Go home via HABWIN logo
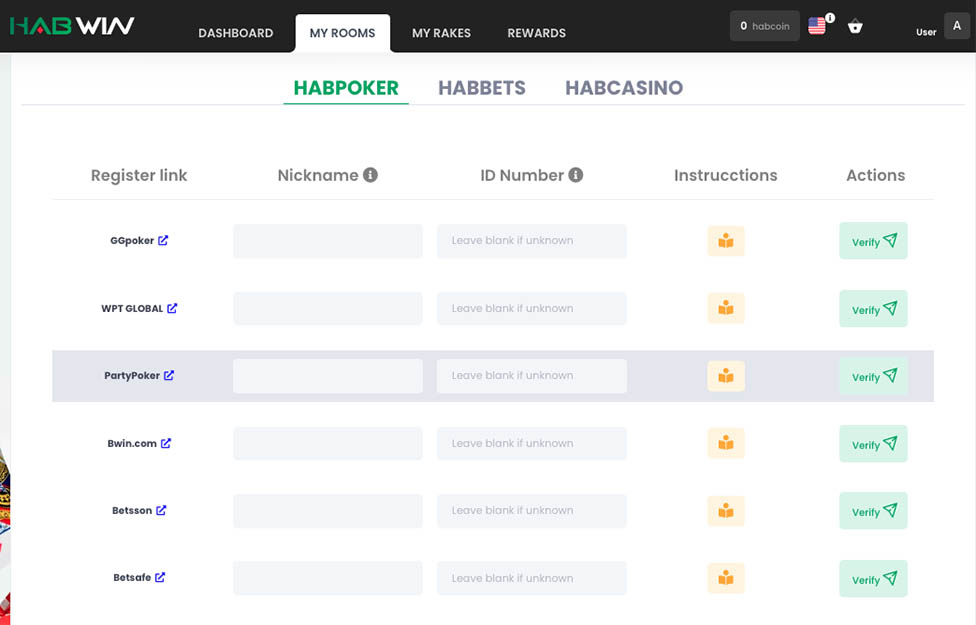The height and width of the screenshot is (625, 976). 72,26
